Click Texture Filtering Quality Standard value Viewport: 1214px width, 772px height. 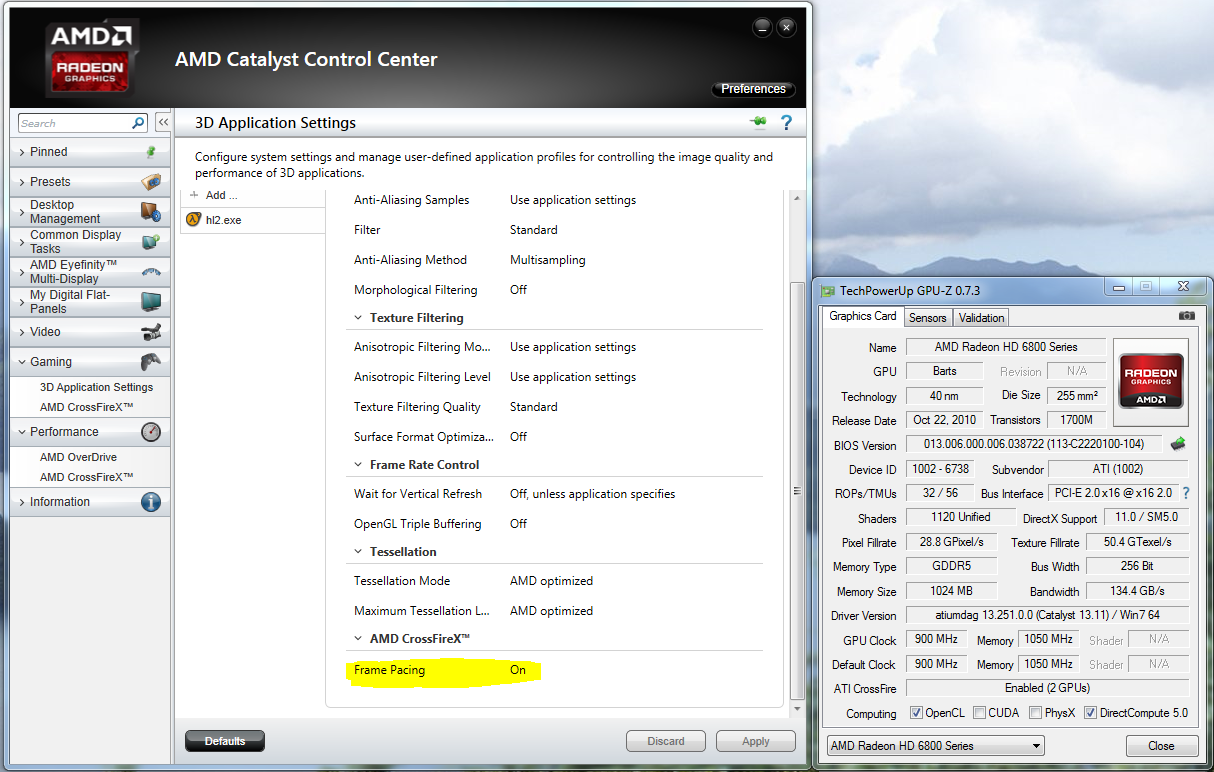(534, 407)
